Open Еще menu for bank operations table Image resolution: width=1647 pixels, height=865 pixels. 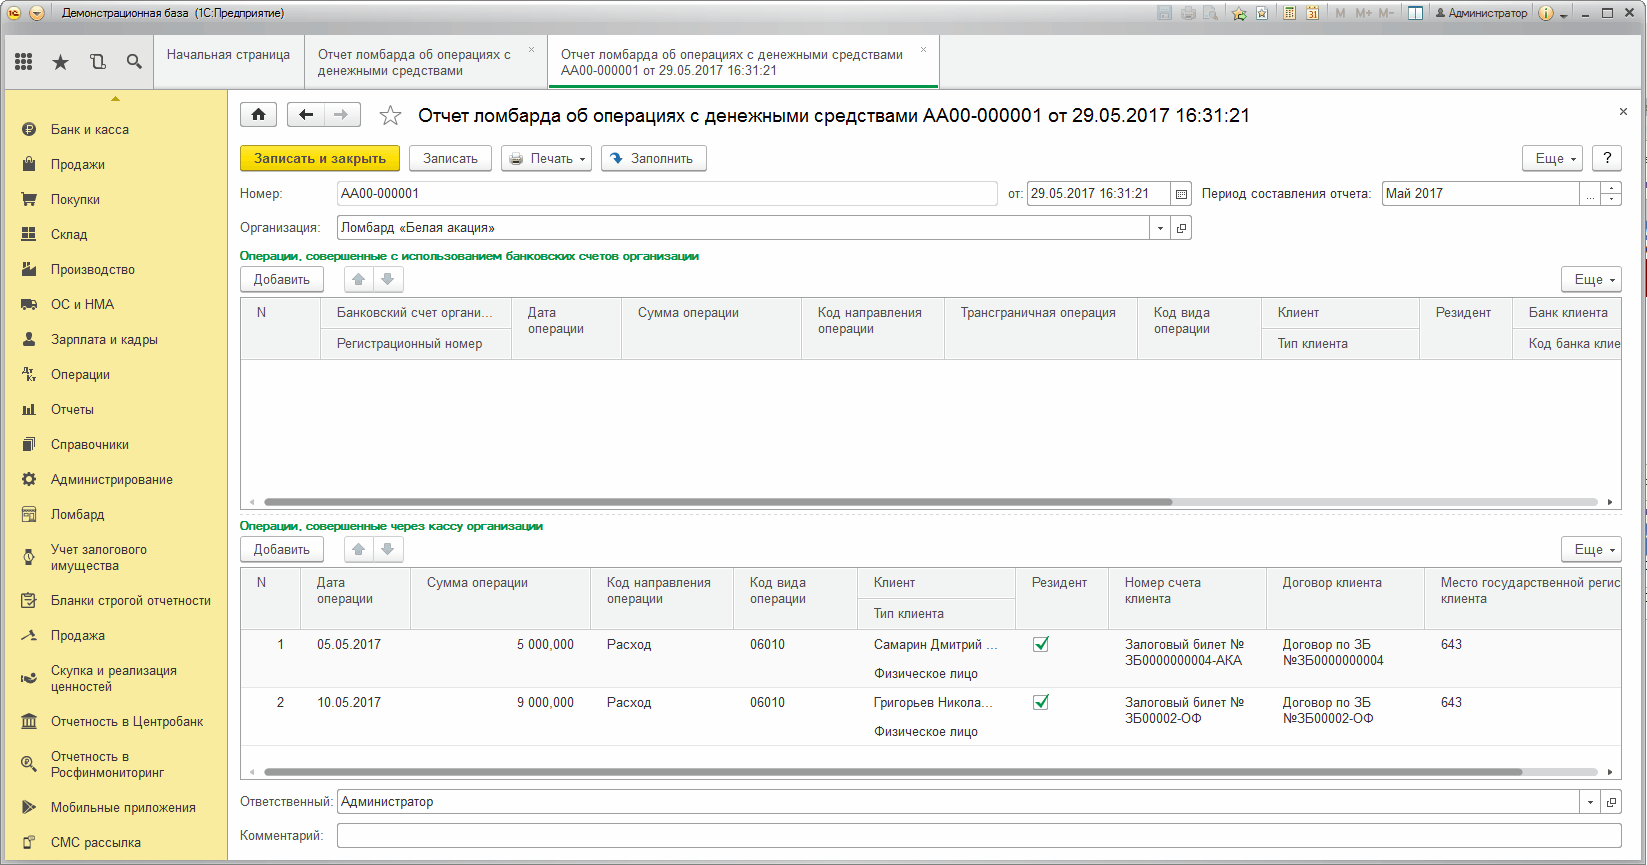click(x=1591, y=279)
